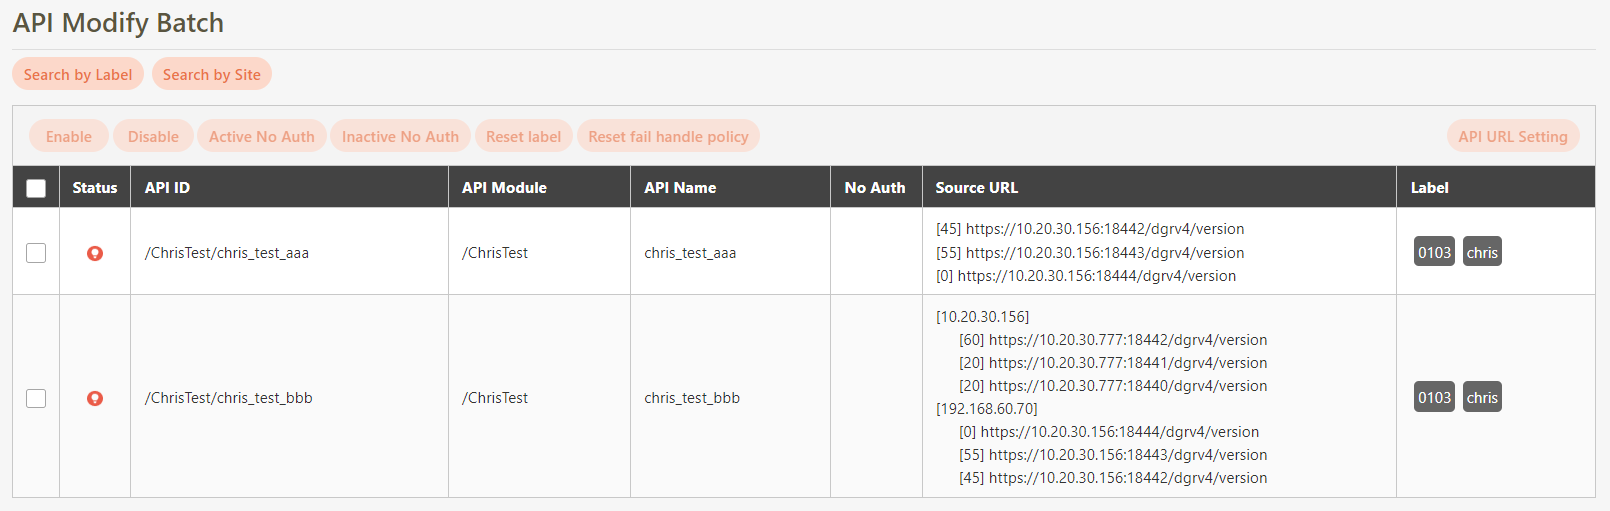The width and height of the screenshot is (1610, 511).
Task: Click the chris label tag in first row
Action: point(1482,252)
